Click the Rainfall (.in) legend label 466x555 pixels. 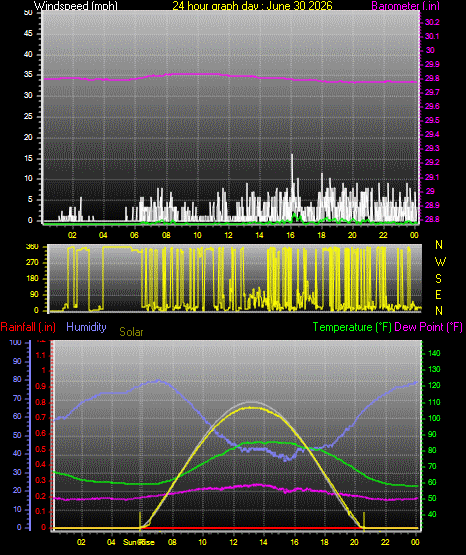[28, 327]
